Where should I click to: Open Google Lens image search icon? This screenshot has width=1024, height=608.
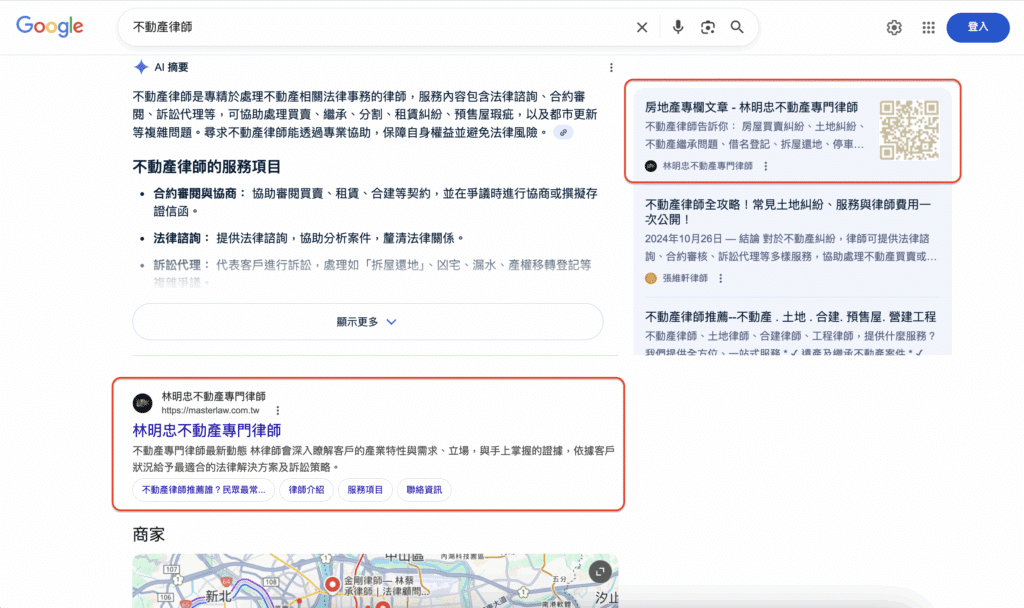708,27
